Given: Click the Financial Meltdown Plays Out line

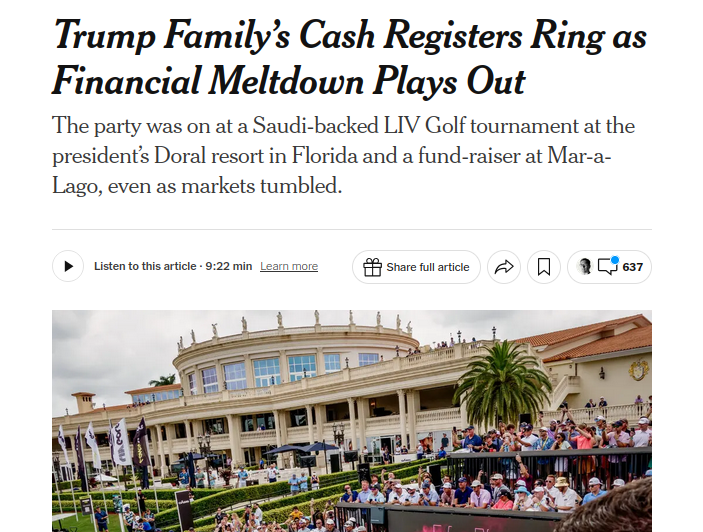Looking at the screenshot, I should [x=289, y=82].
